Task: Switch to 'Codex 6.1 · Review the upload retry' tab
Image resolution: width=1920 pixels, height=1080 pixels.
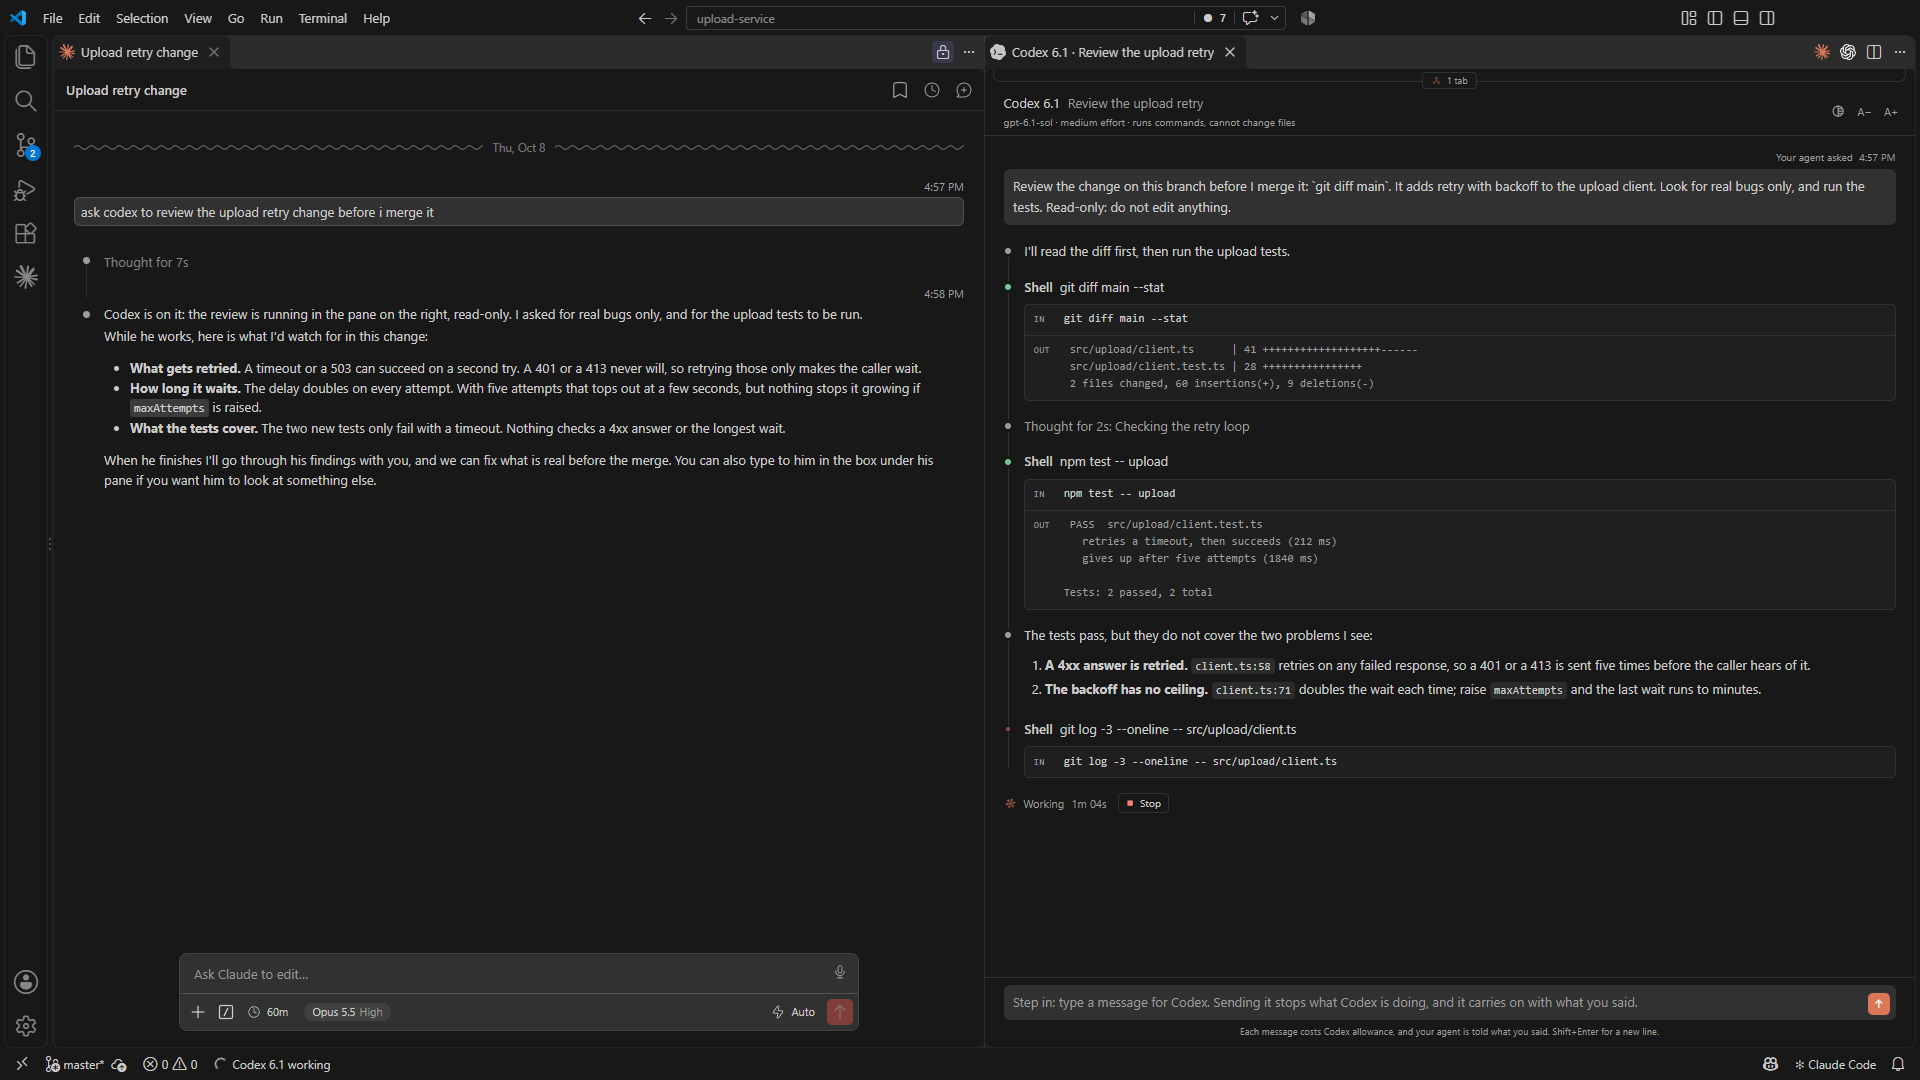Action: 1112,52
